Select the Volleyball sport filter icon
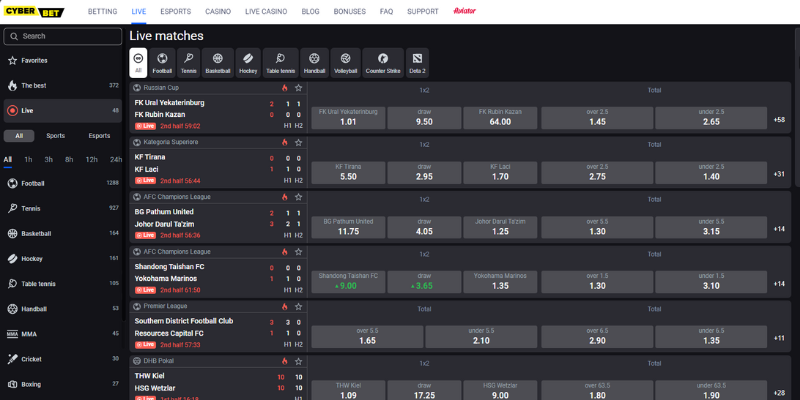The height and width of the screenshot is (400, 800). click(345, 63)
